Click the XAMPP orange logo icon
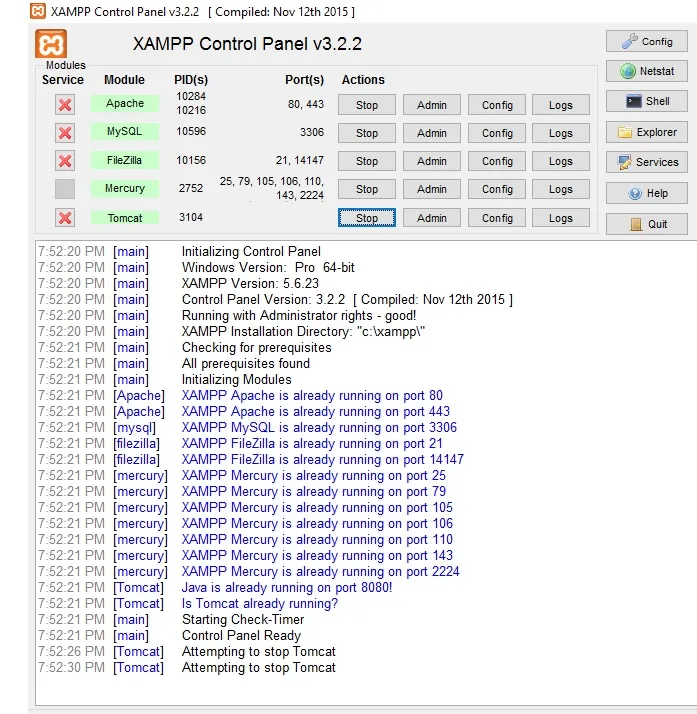This screenshot has height=714, width=697. [x=51, y=44]
